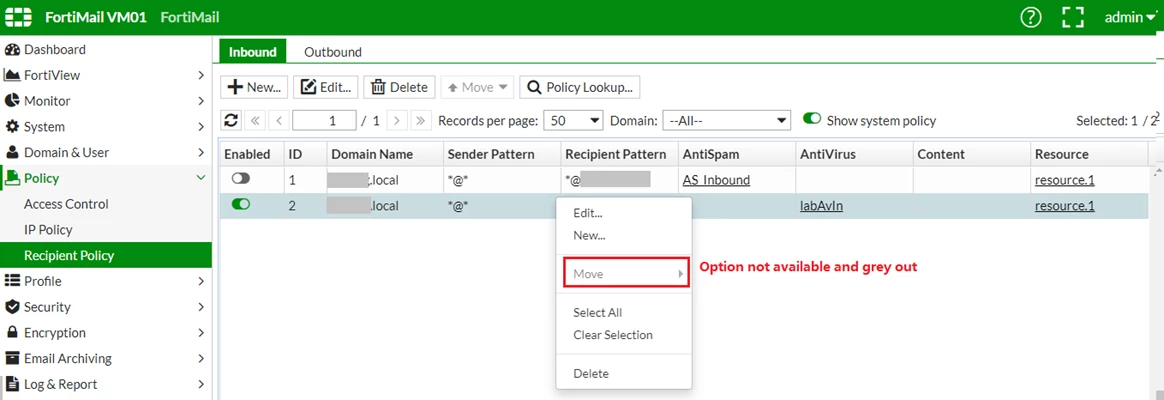Switch to the Outbound tab
1164x400 pixels.
[x=333, y=52]
